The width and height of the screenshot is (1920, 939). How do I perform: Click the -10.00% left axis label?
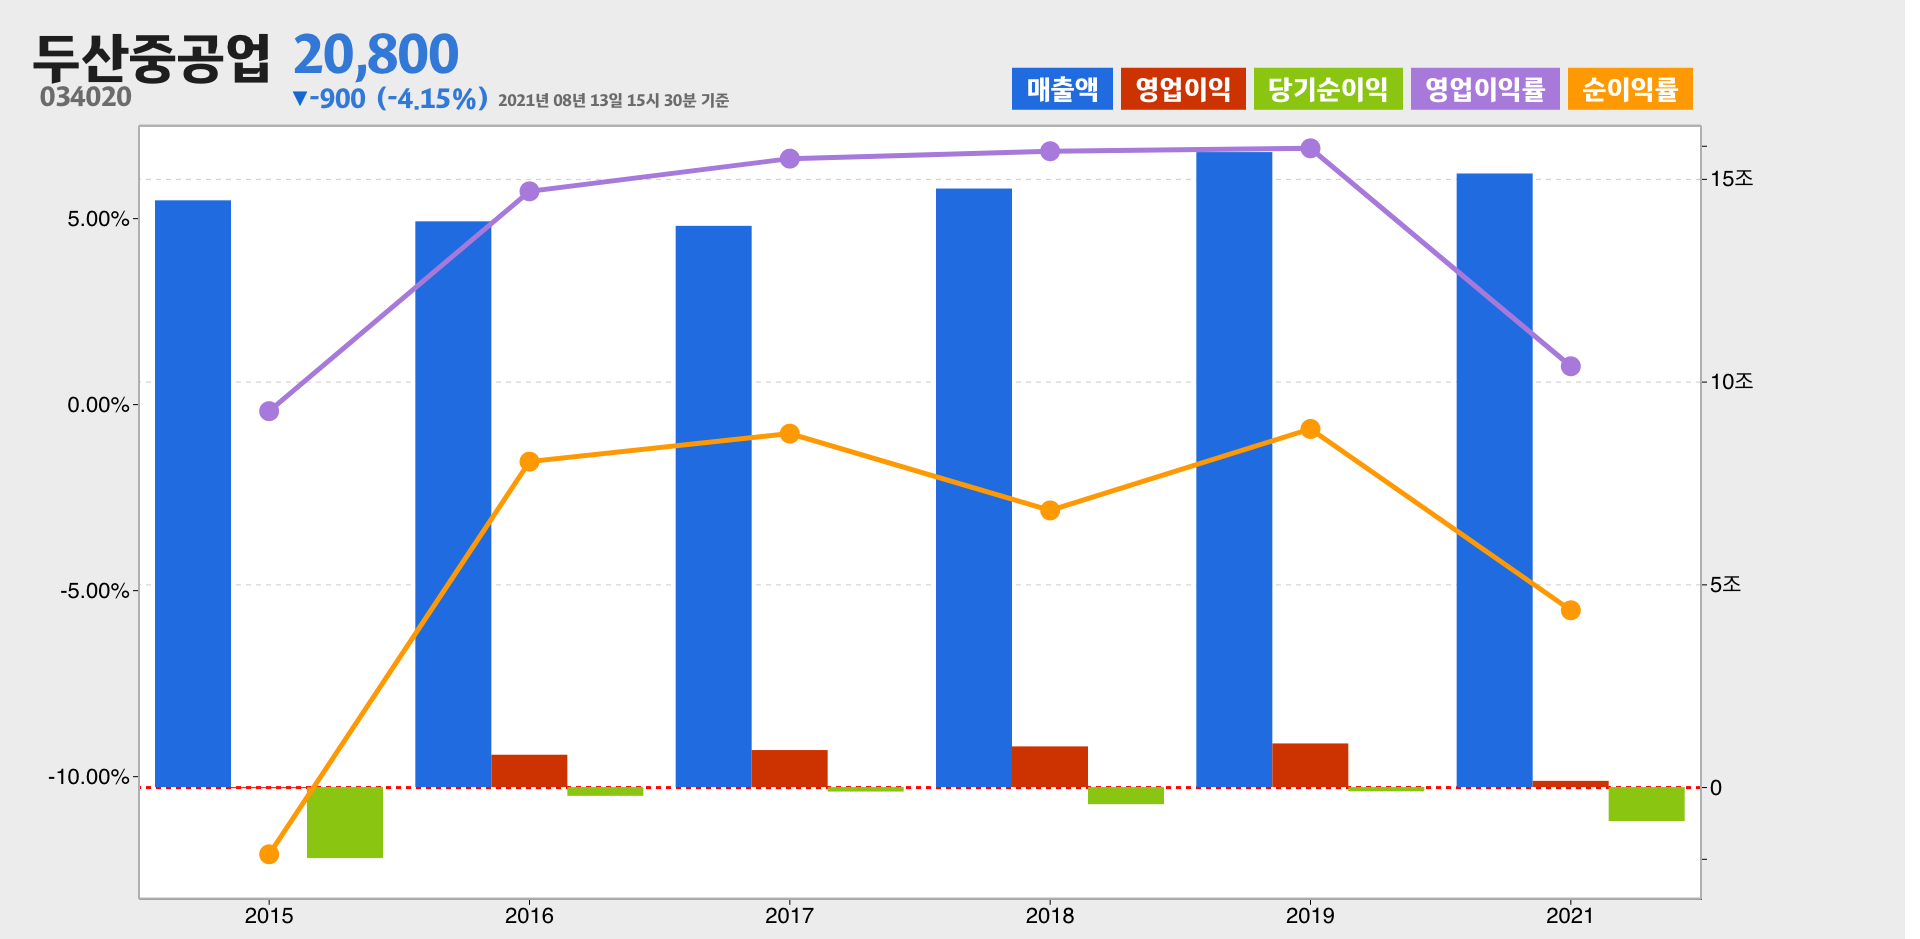point(89,777)
